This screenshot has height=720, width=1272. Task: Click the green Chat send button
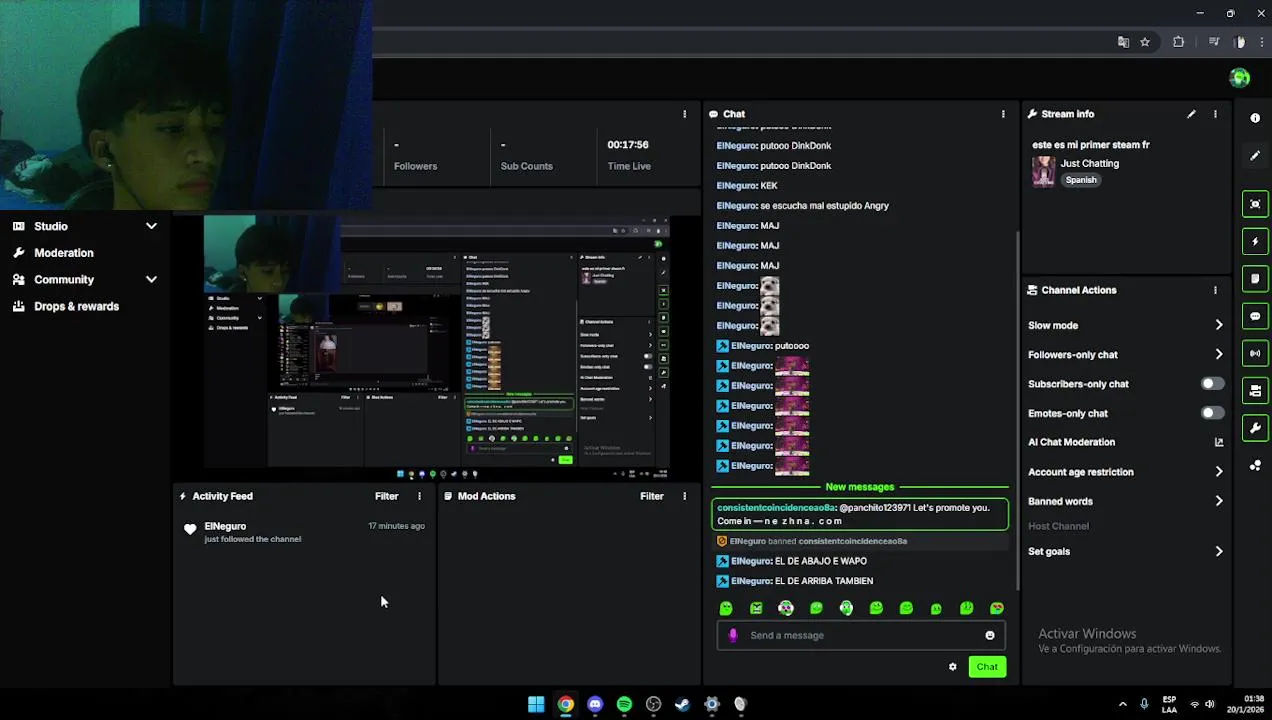point(987,667)
